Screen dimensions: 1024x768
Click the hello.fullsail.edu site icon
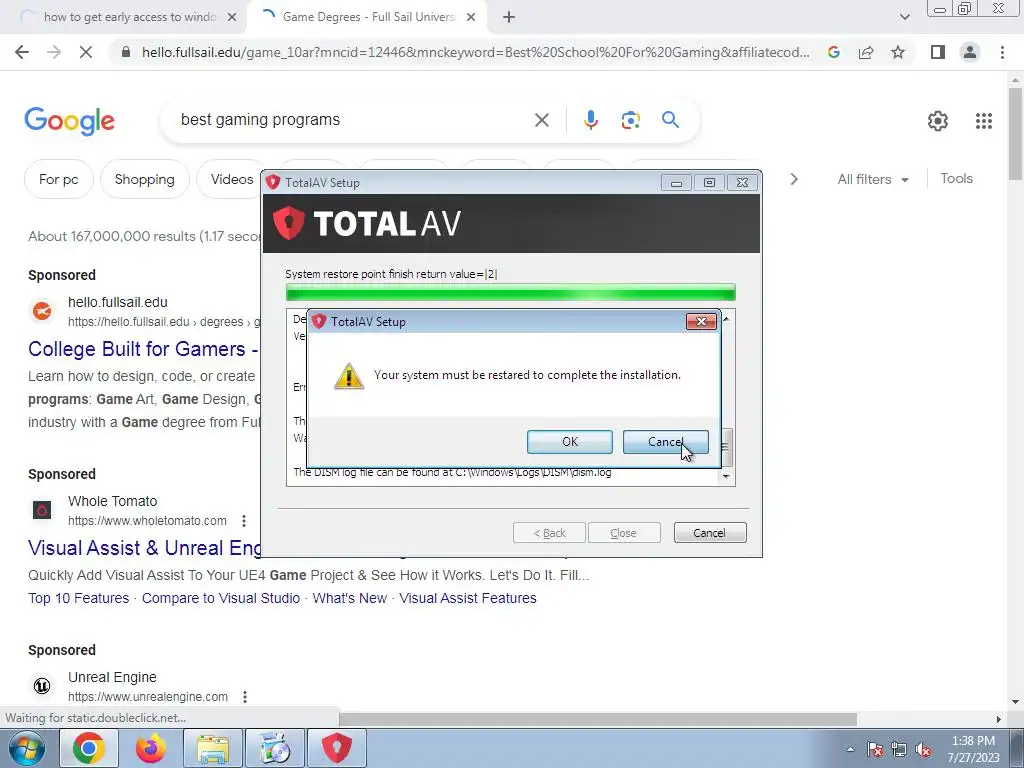42,311
